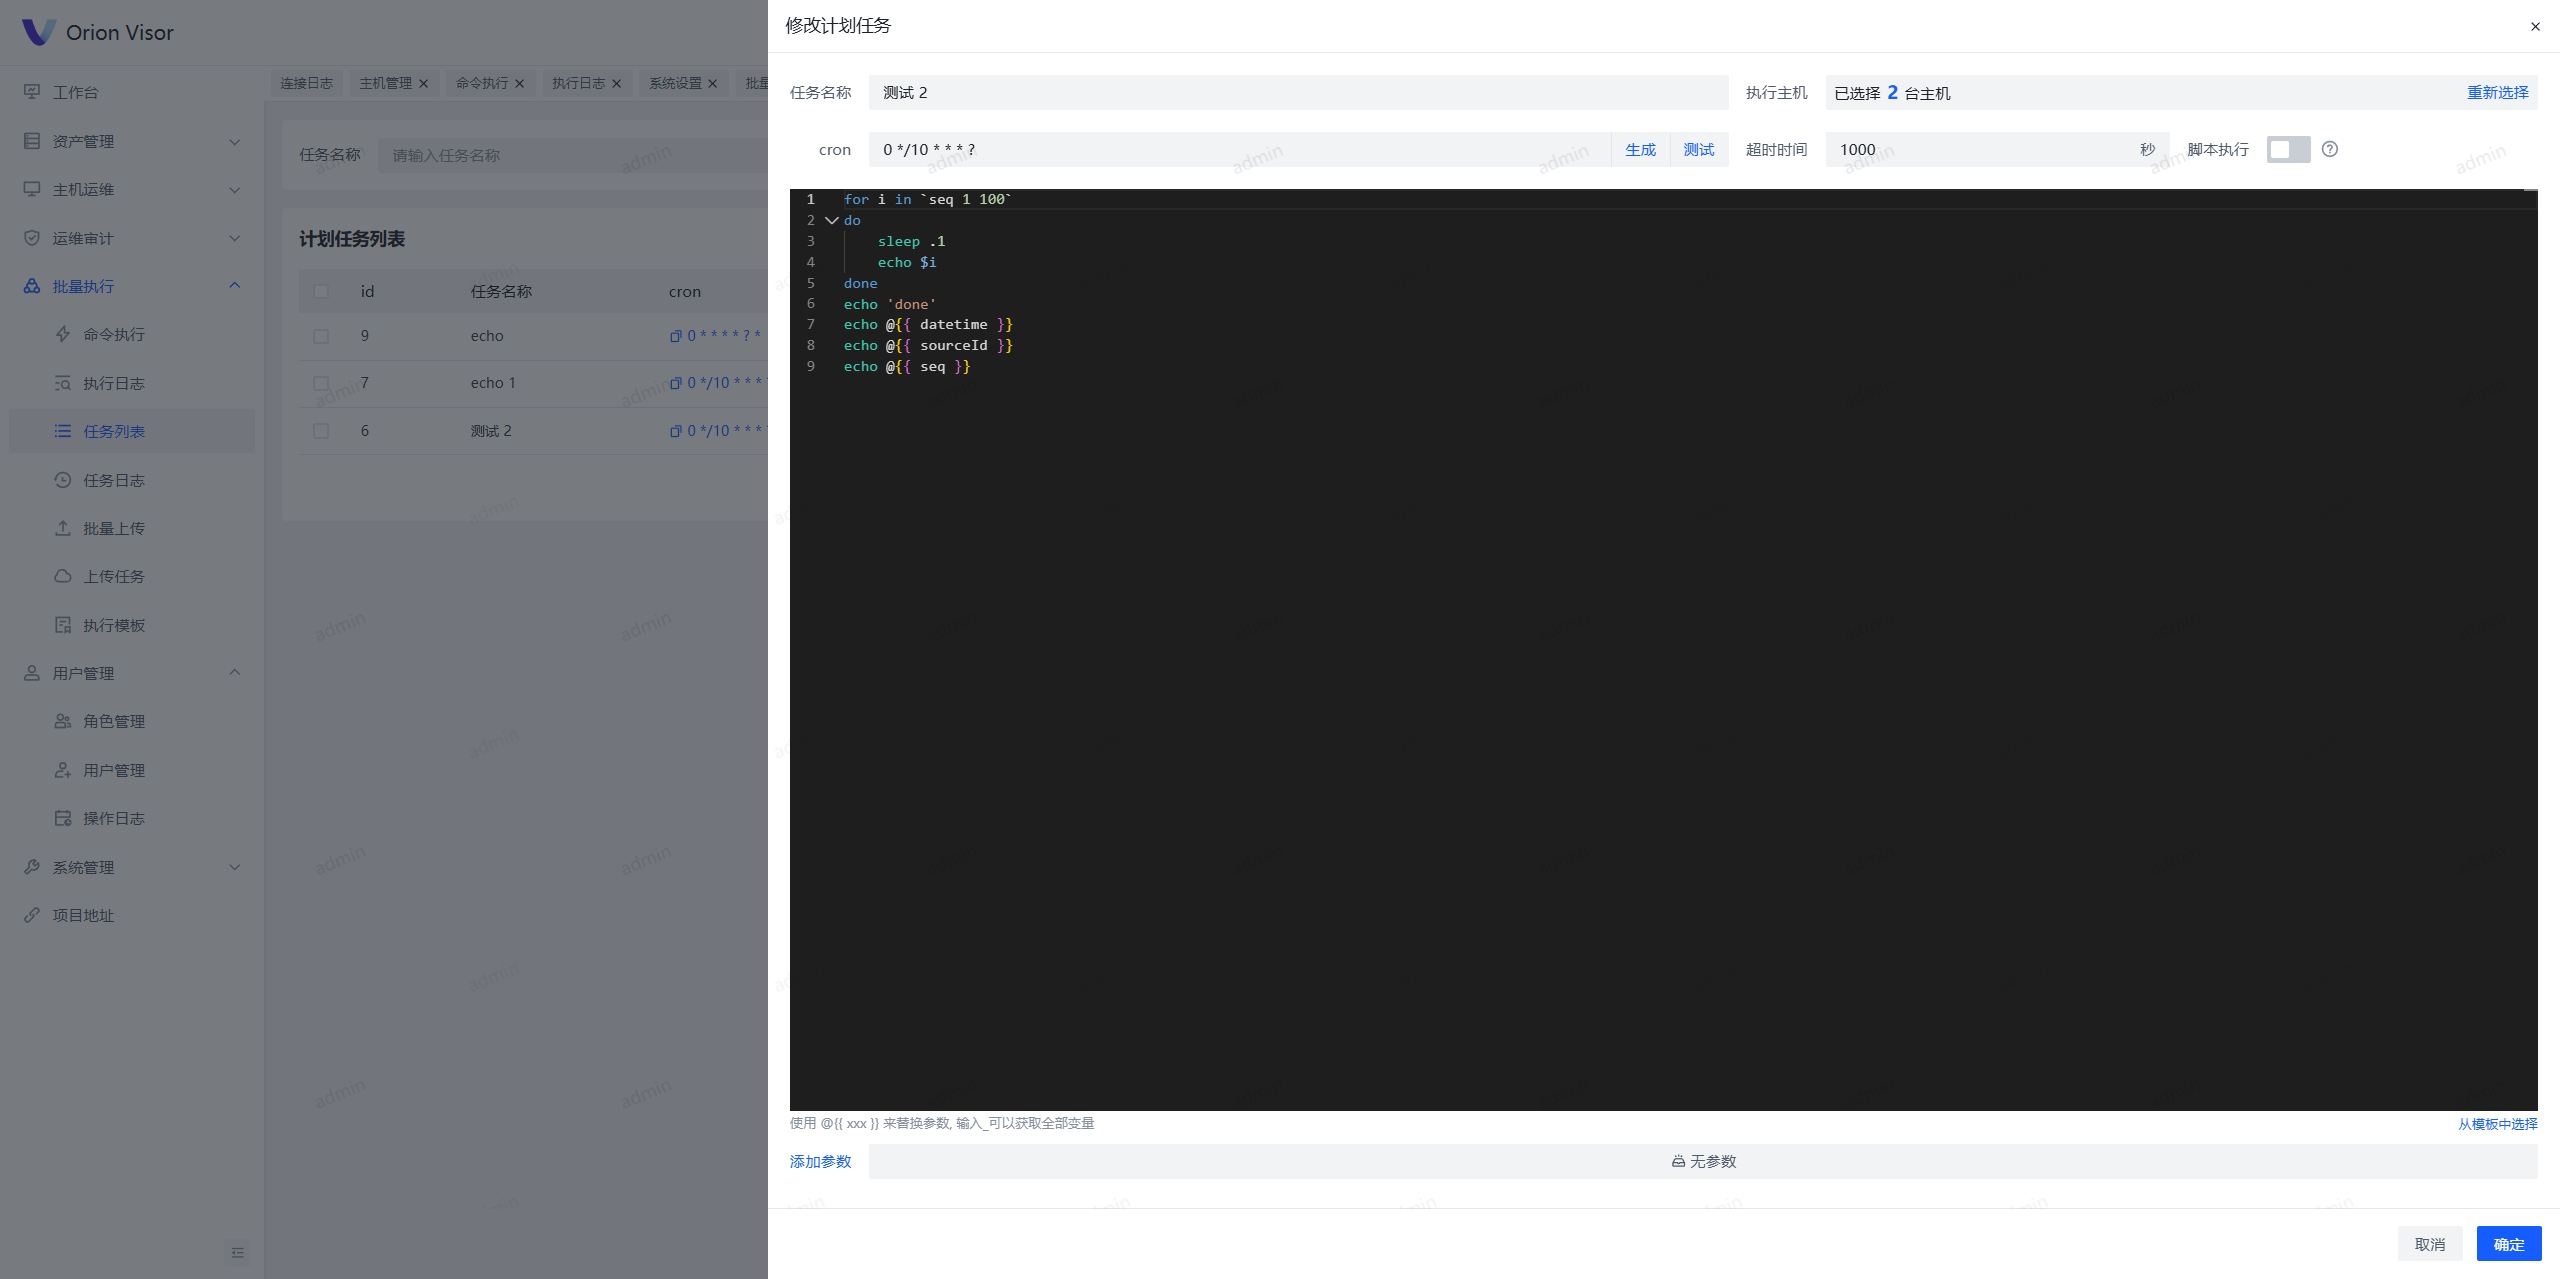This screenshot has width=2560, height=1279.
Task: Toggle the script execution (脚本执行) switch
Action: (x=2287, y=149)
